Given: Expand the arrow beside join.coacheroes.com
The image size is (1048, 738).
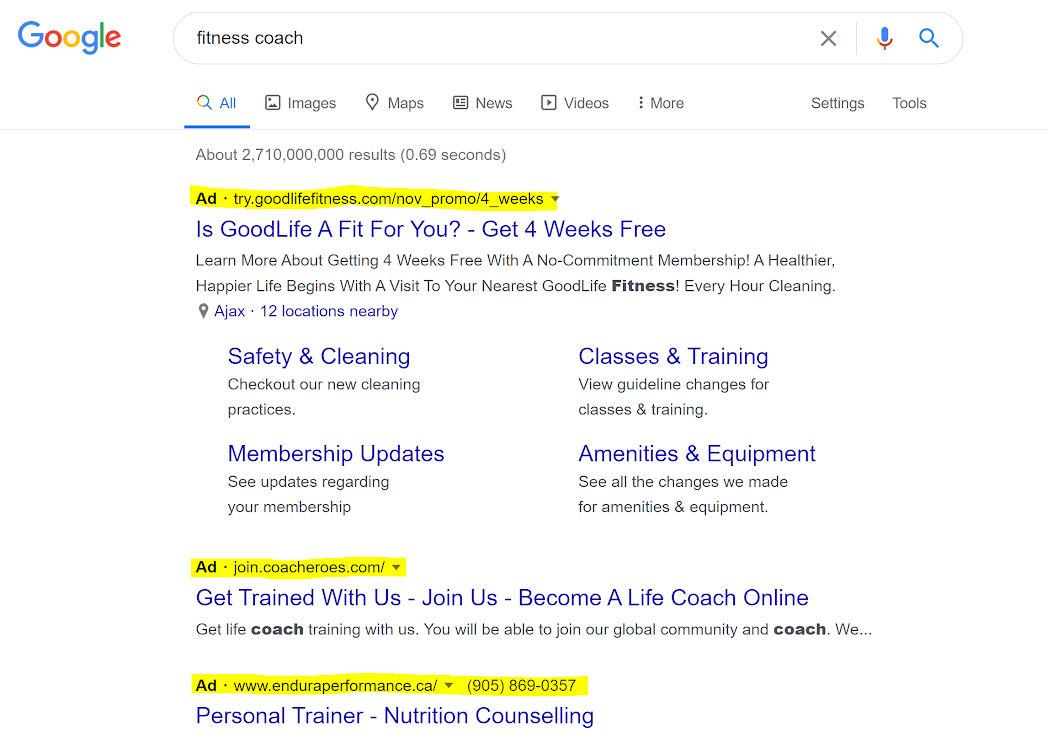Looking at the screenshot, I should (396, 567).
